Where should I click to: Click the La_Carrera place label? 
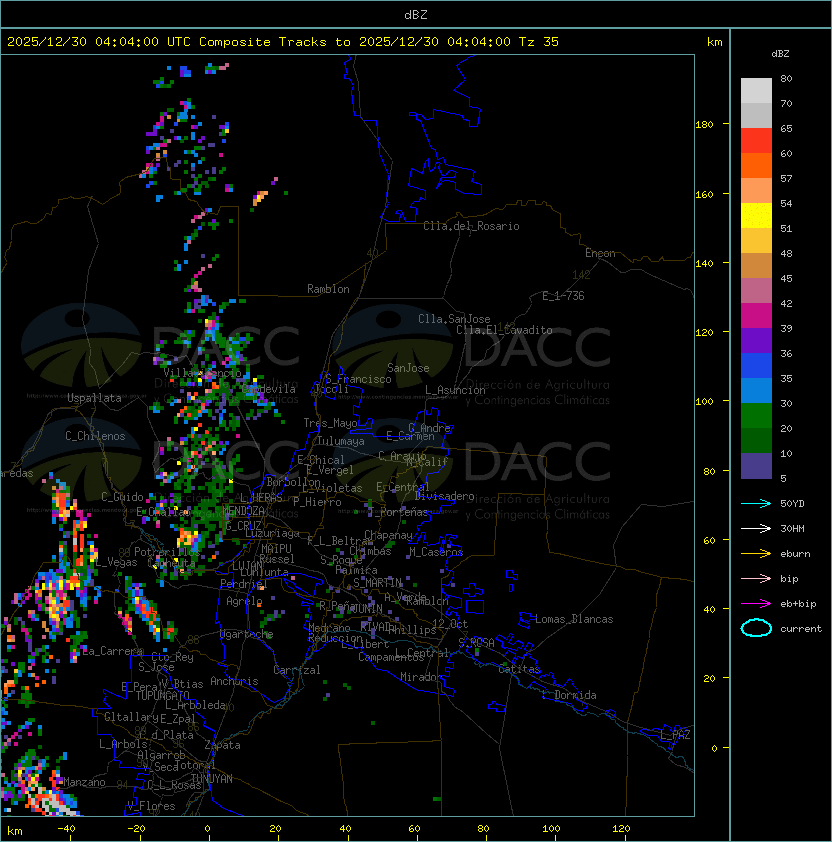click(x=112, y=651)
